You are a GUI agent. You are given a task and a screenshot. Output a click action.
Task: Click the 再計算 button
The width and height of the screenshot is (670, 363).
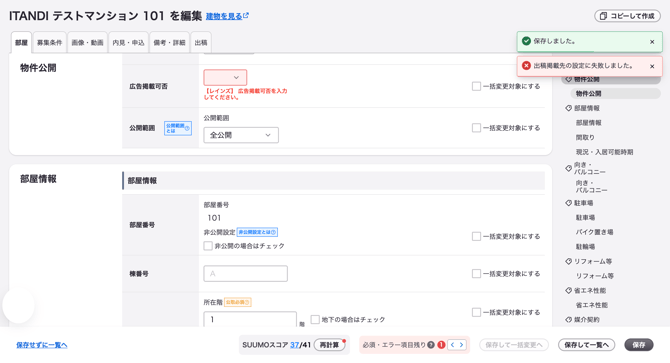click(329, 345)
